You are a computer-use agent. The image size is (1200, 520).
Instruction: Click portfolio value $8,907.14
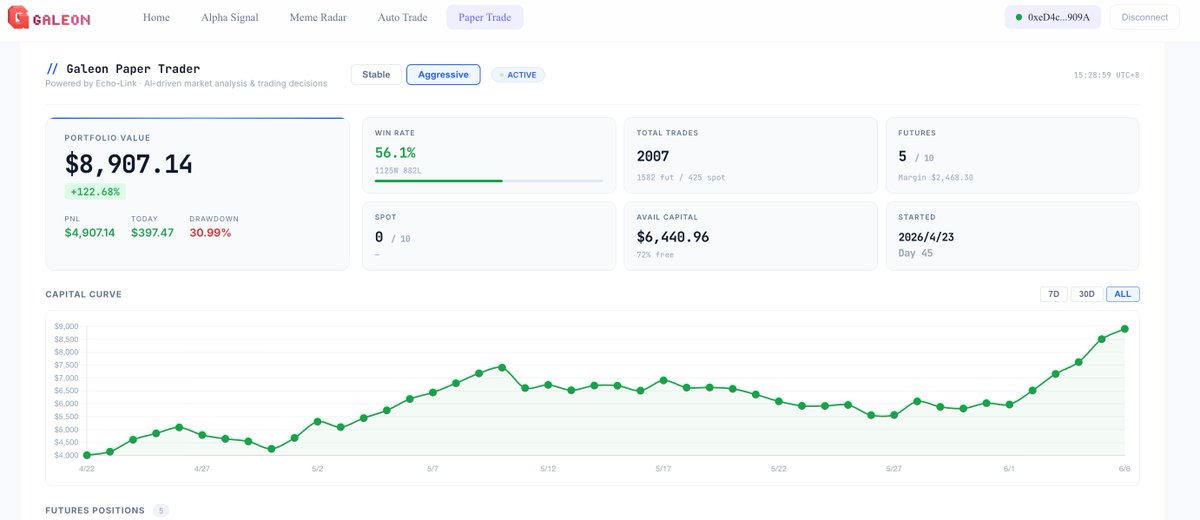[x=129, y=164]
